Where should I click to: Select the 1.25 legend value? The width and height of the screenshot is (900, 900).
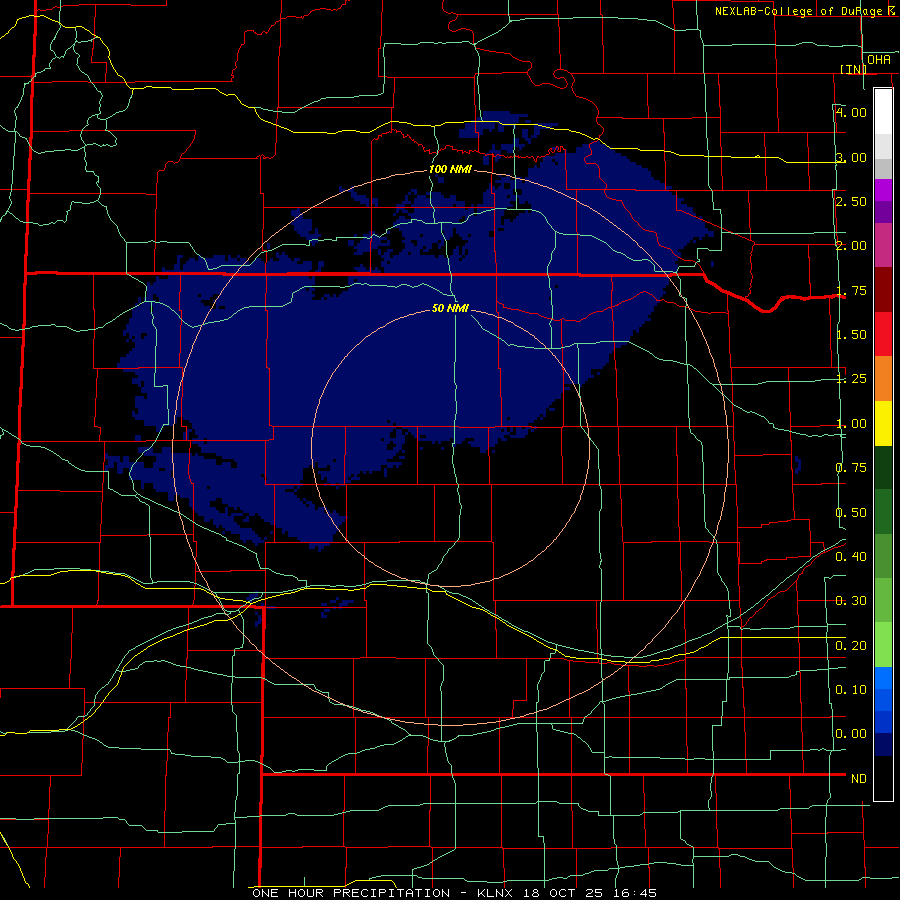click(851, 379)
